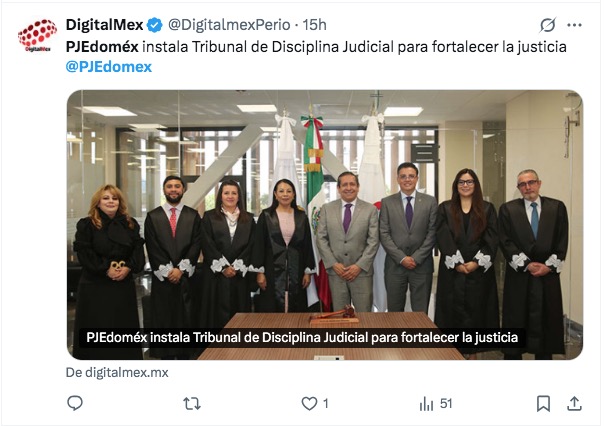Open the @DigitalmexPerio handle
Screen dimensions: 604x426
coord(229,25)
